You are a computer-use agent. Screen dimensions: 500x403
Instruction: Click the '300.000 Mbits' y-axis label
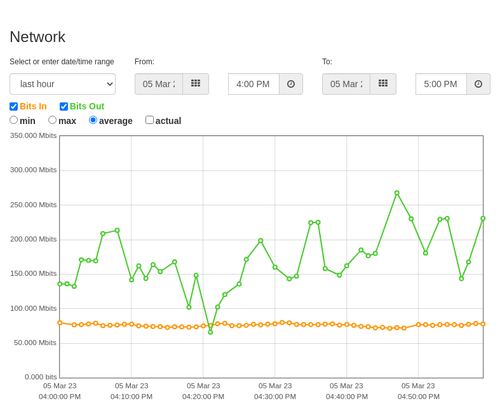click(33, 170)
